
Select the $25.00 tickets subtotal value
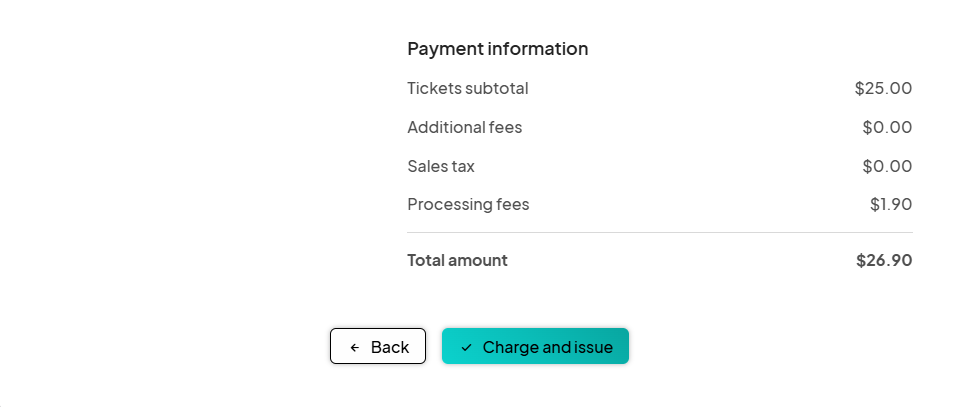point(883,88)
